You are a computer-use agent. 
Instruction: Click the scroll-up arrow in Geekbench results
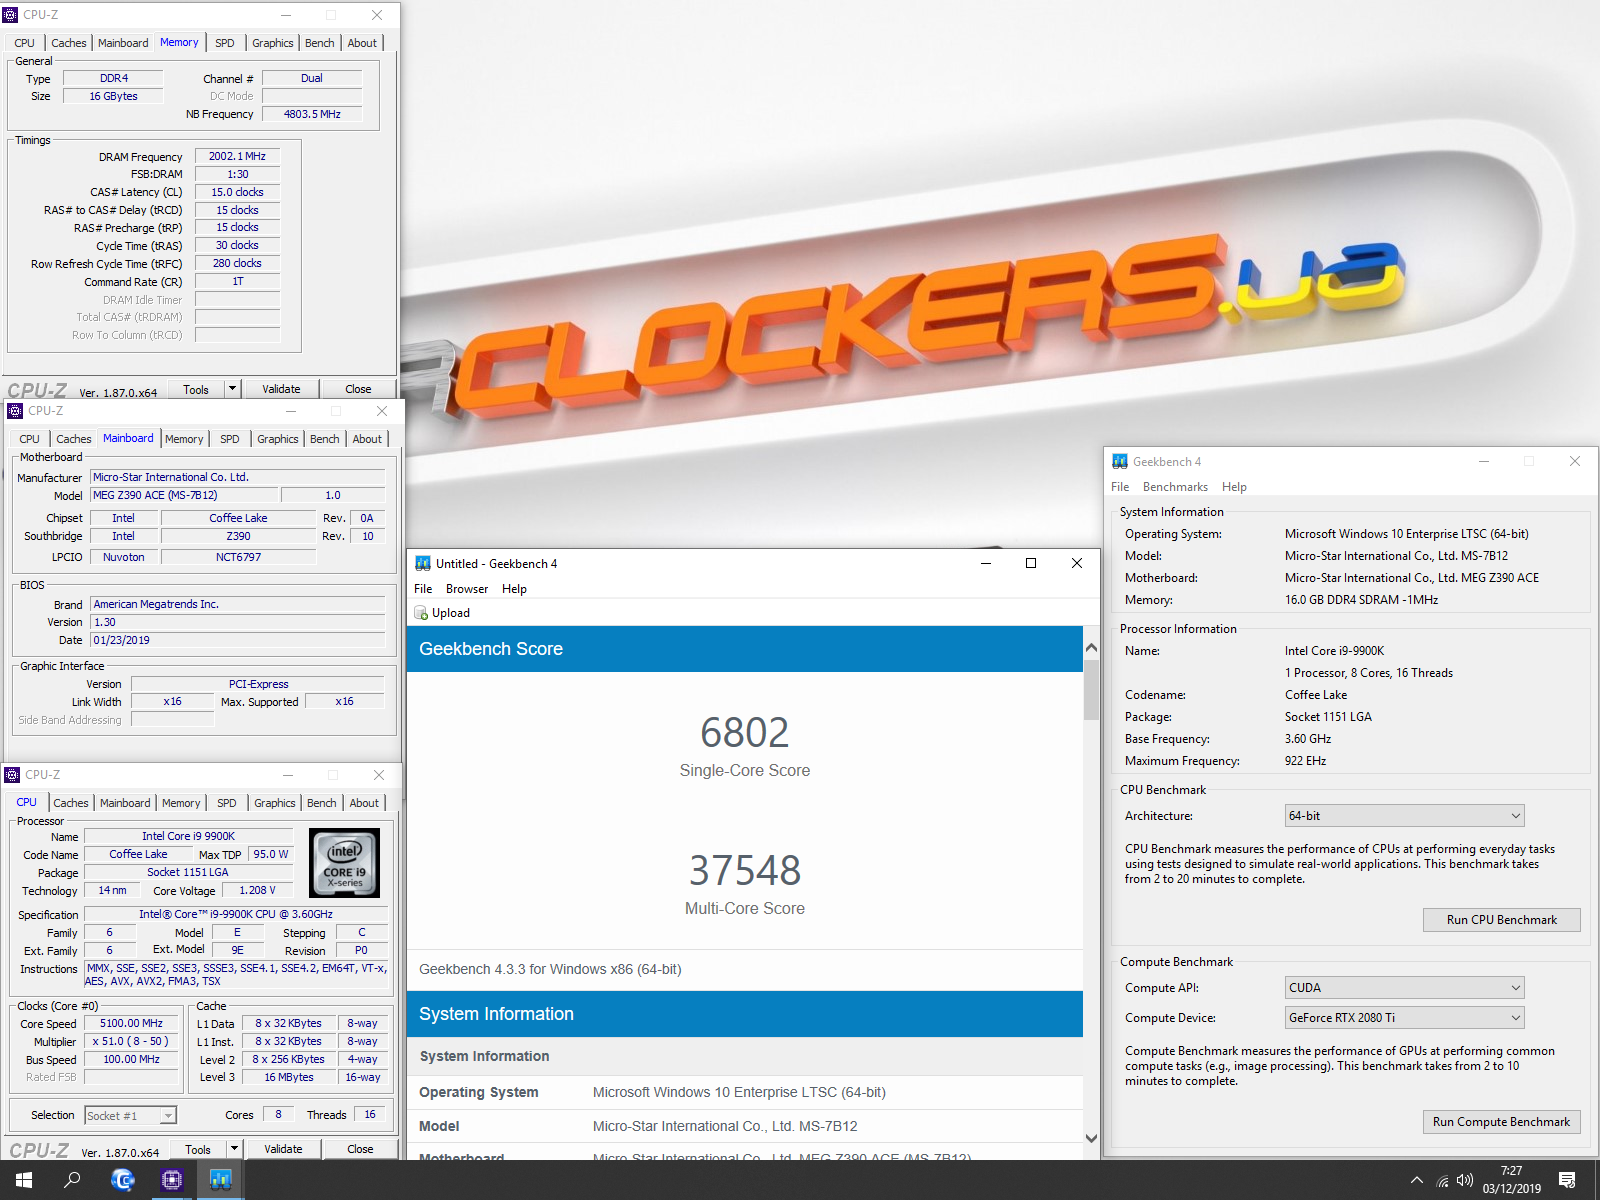pyautogui.click(x=1091, y=648)
